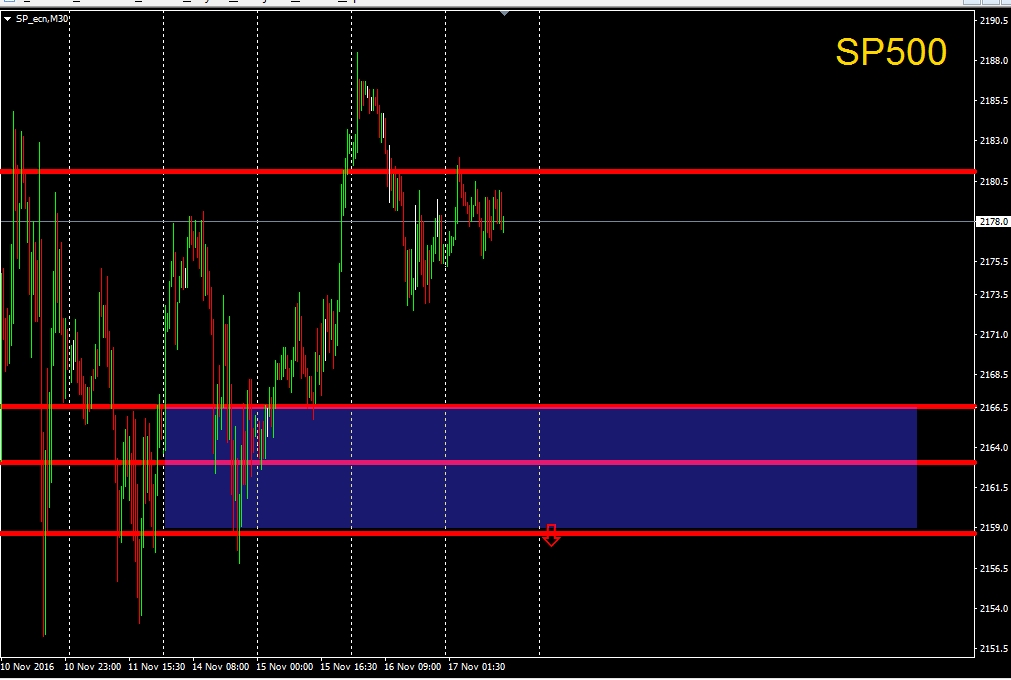Click the 15 Nov 00:00 time label
1011x680 pixels.
(284, 666)
